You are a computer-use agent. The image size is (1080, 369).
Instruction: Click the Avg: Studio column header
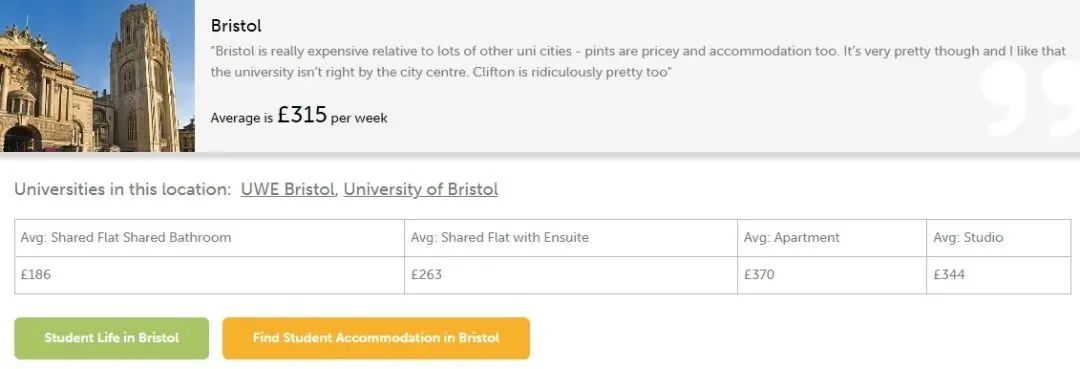[999, 238]
